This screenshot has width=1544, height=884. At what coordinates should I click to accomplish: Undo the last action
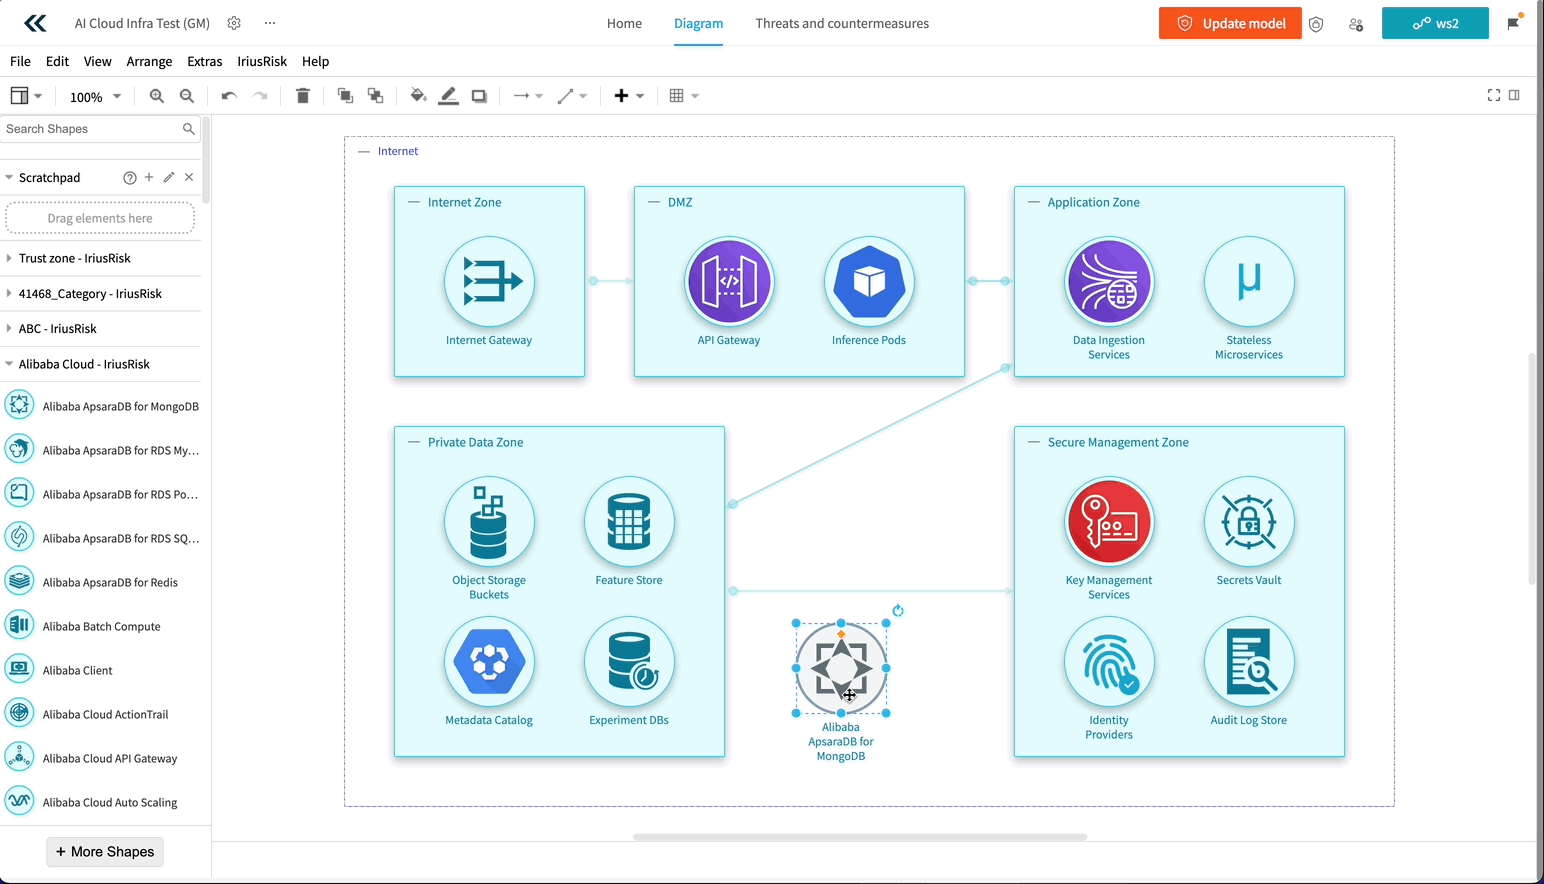click(229, 96)
